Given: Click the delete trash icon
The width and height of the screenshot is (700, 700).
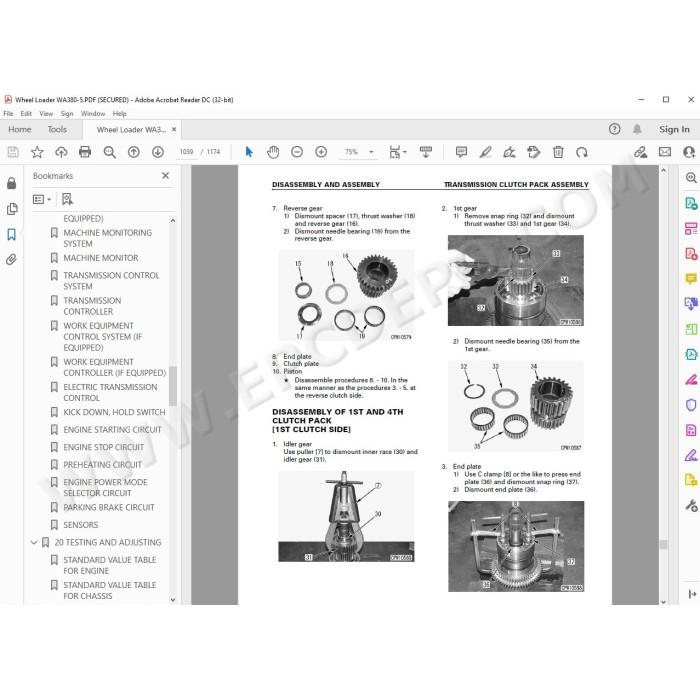Looking at the screenshot, I should (558, 152).
